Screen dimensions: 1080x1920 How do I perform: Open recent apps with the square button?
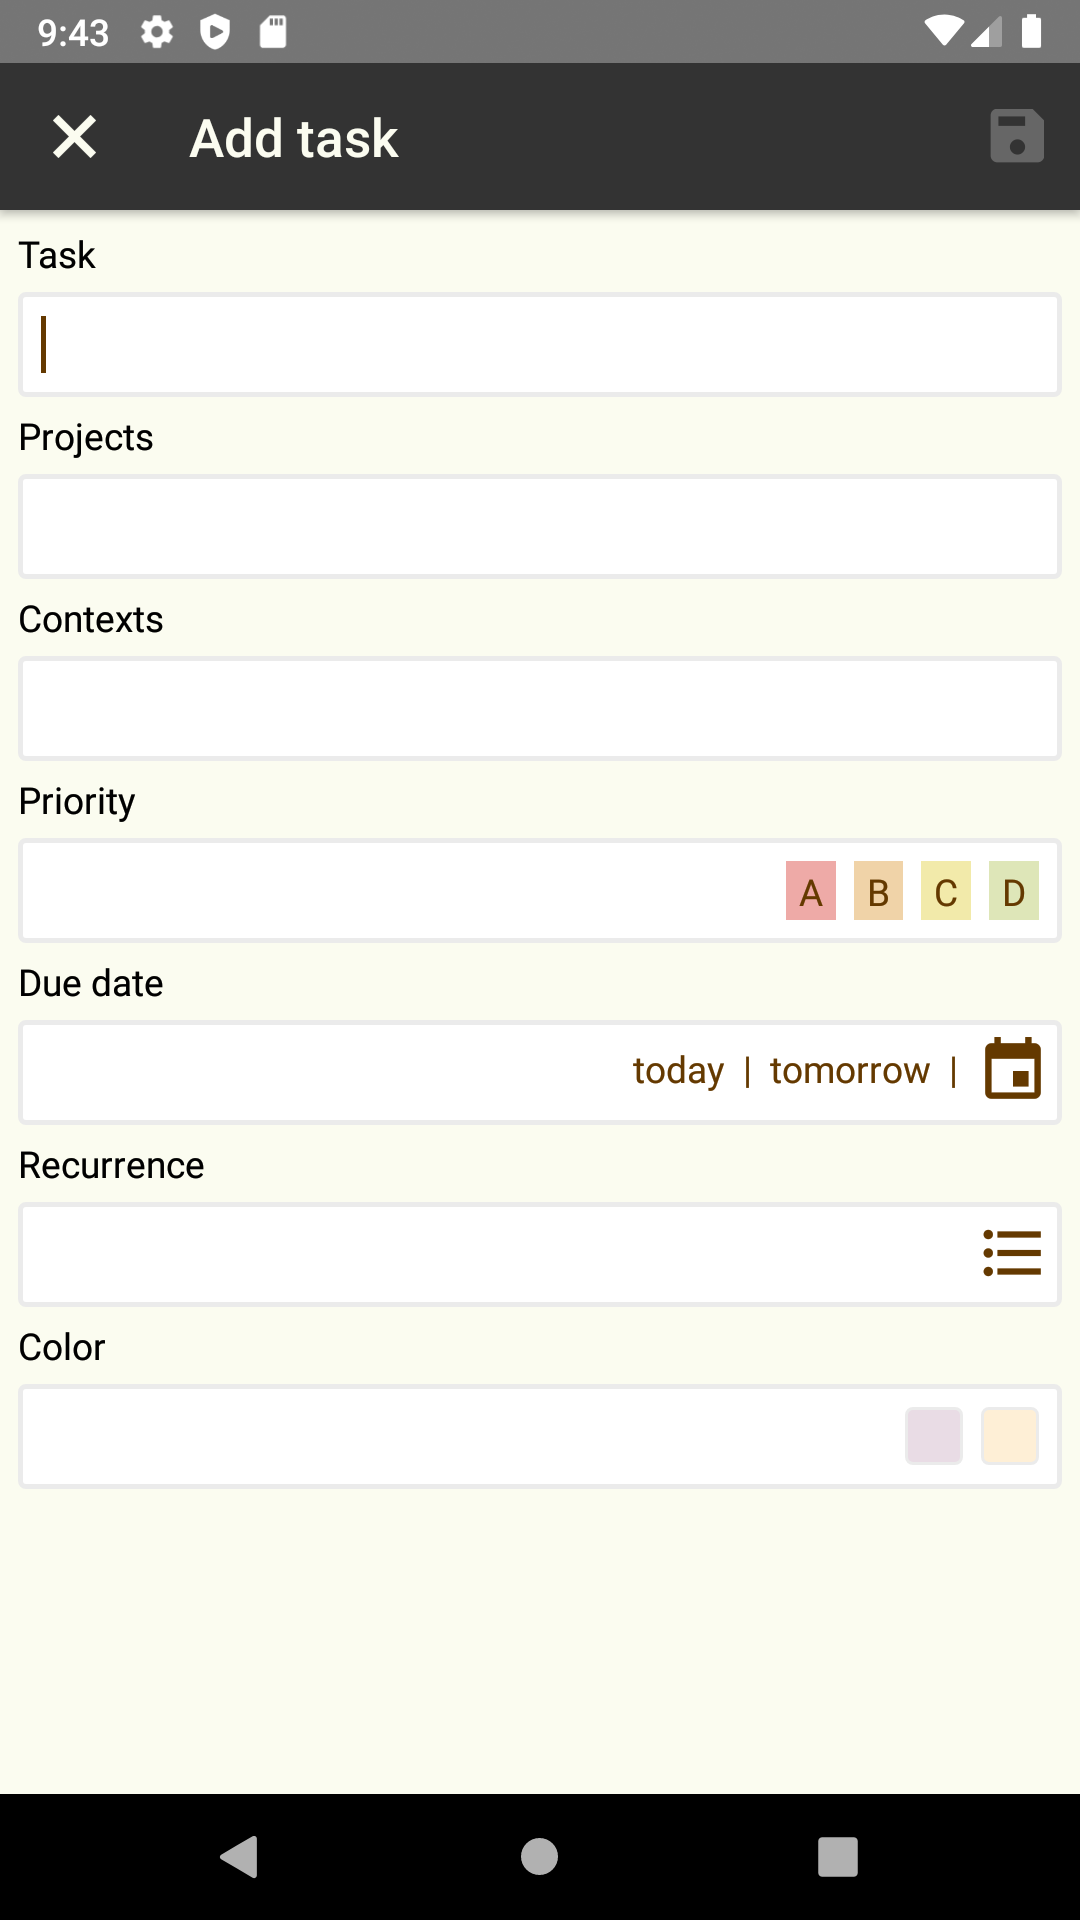coord(838,1857)
